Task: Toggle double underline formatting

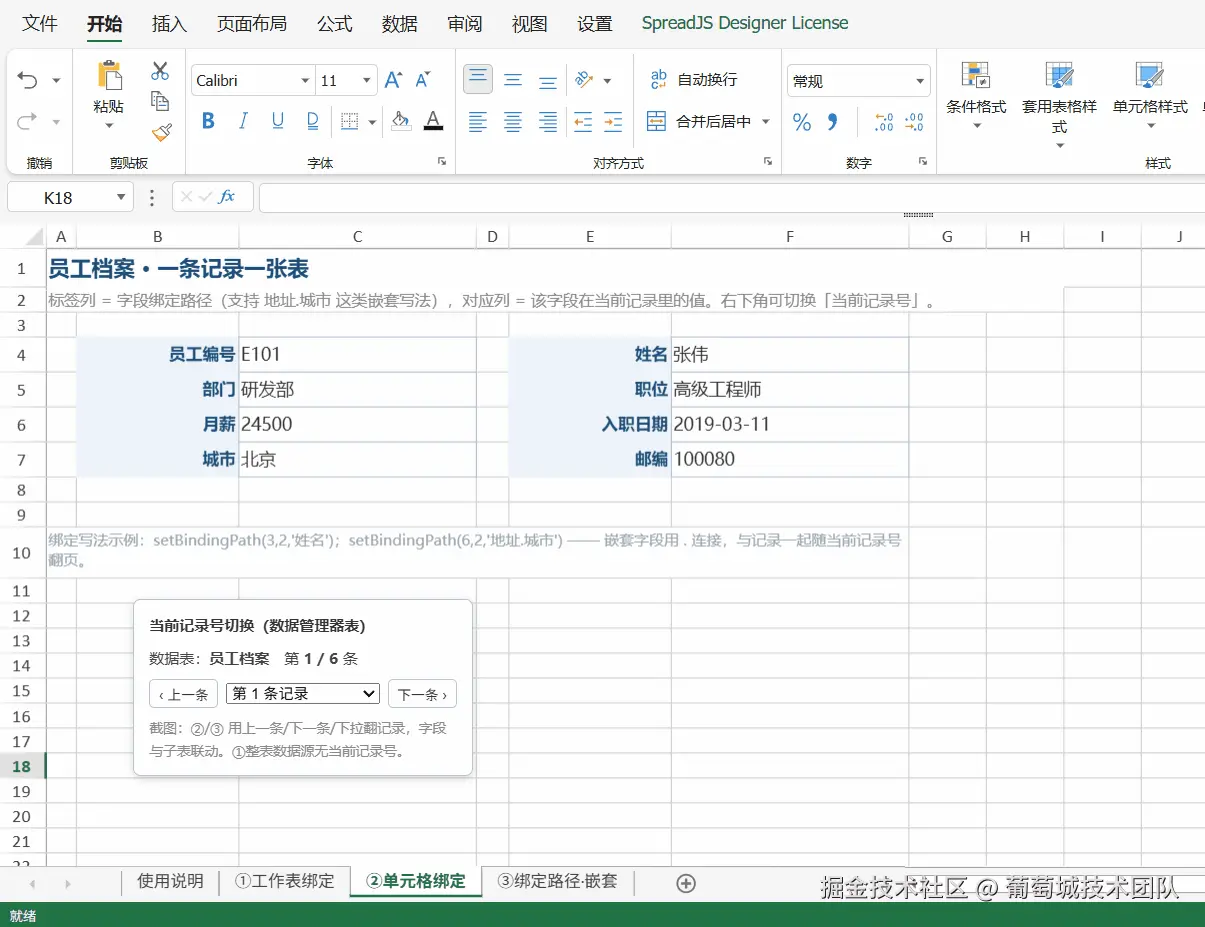Action: (x=313, y=121)
